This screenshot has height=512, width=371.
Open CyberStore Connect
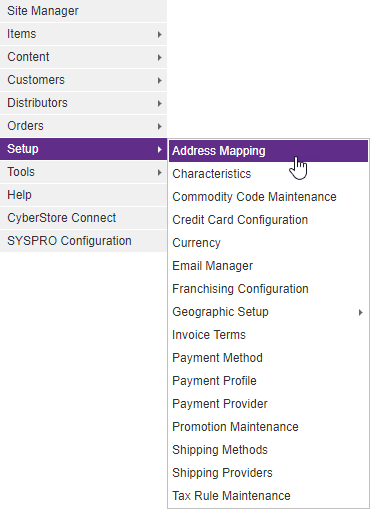(83, 218)
